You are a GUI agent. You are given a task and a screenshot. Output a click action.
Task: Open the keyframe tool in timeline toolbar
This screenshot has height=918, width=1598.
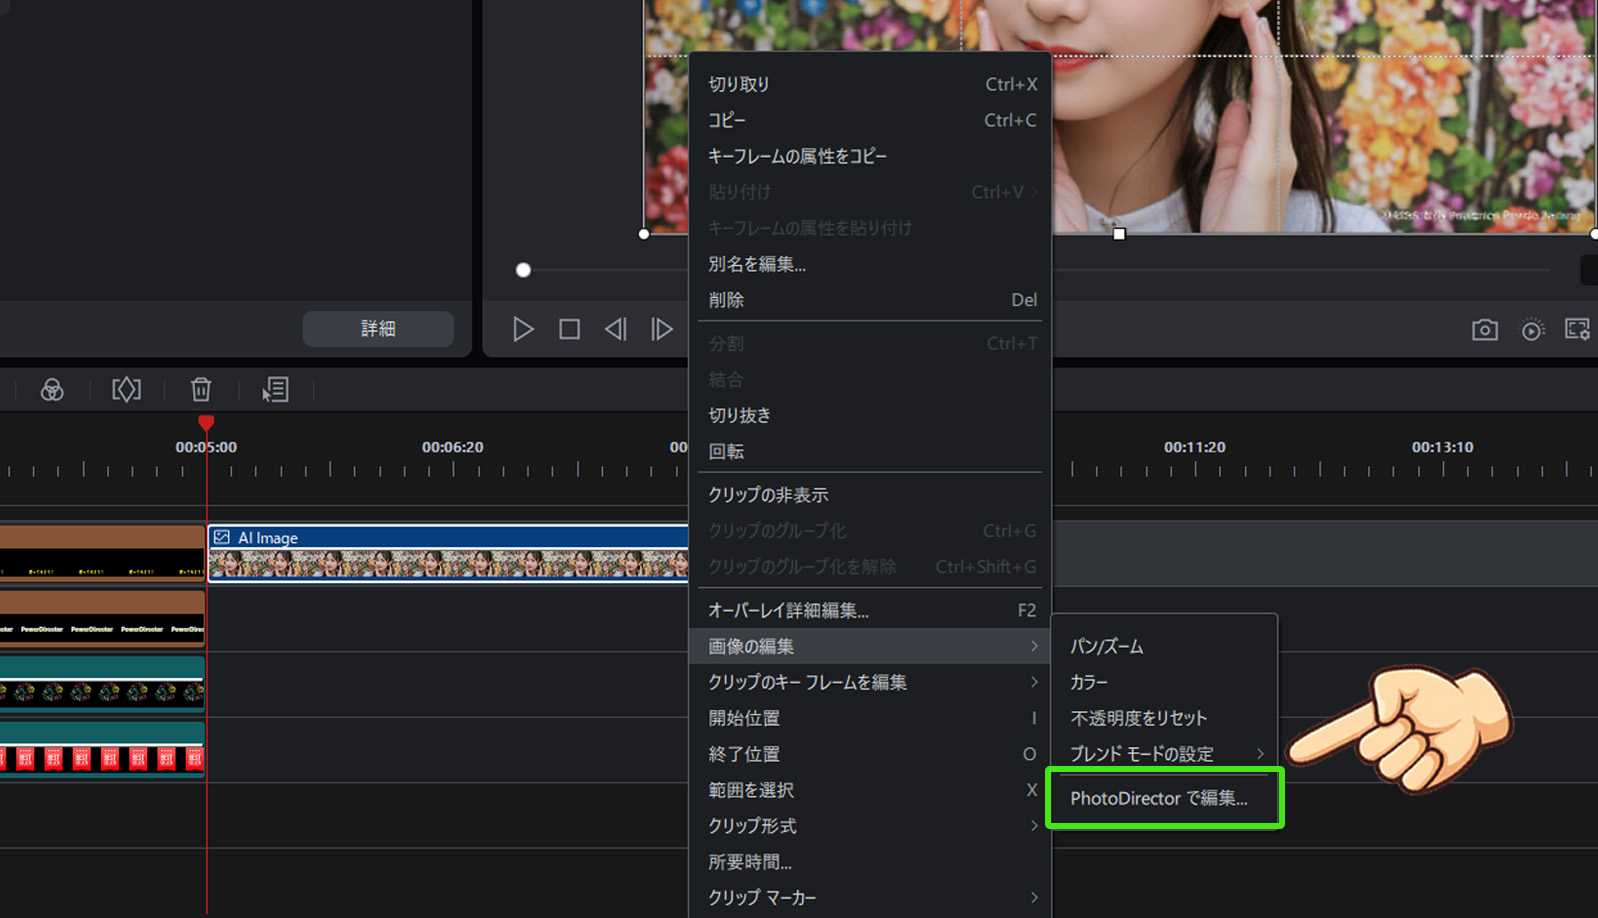click(126, 389)
